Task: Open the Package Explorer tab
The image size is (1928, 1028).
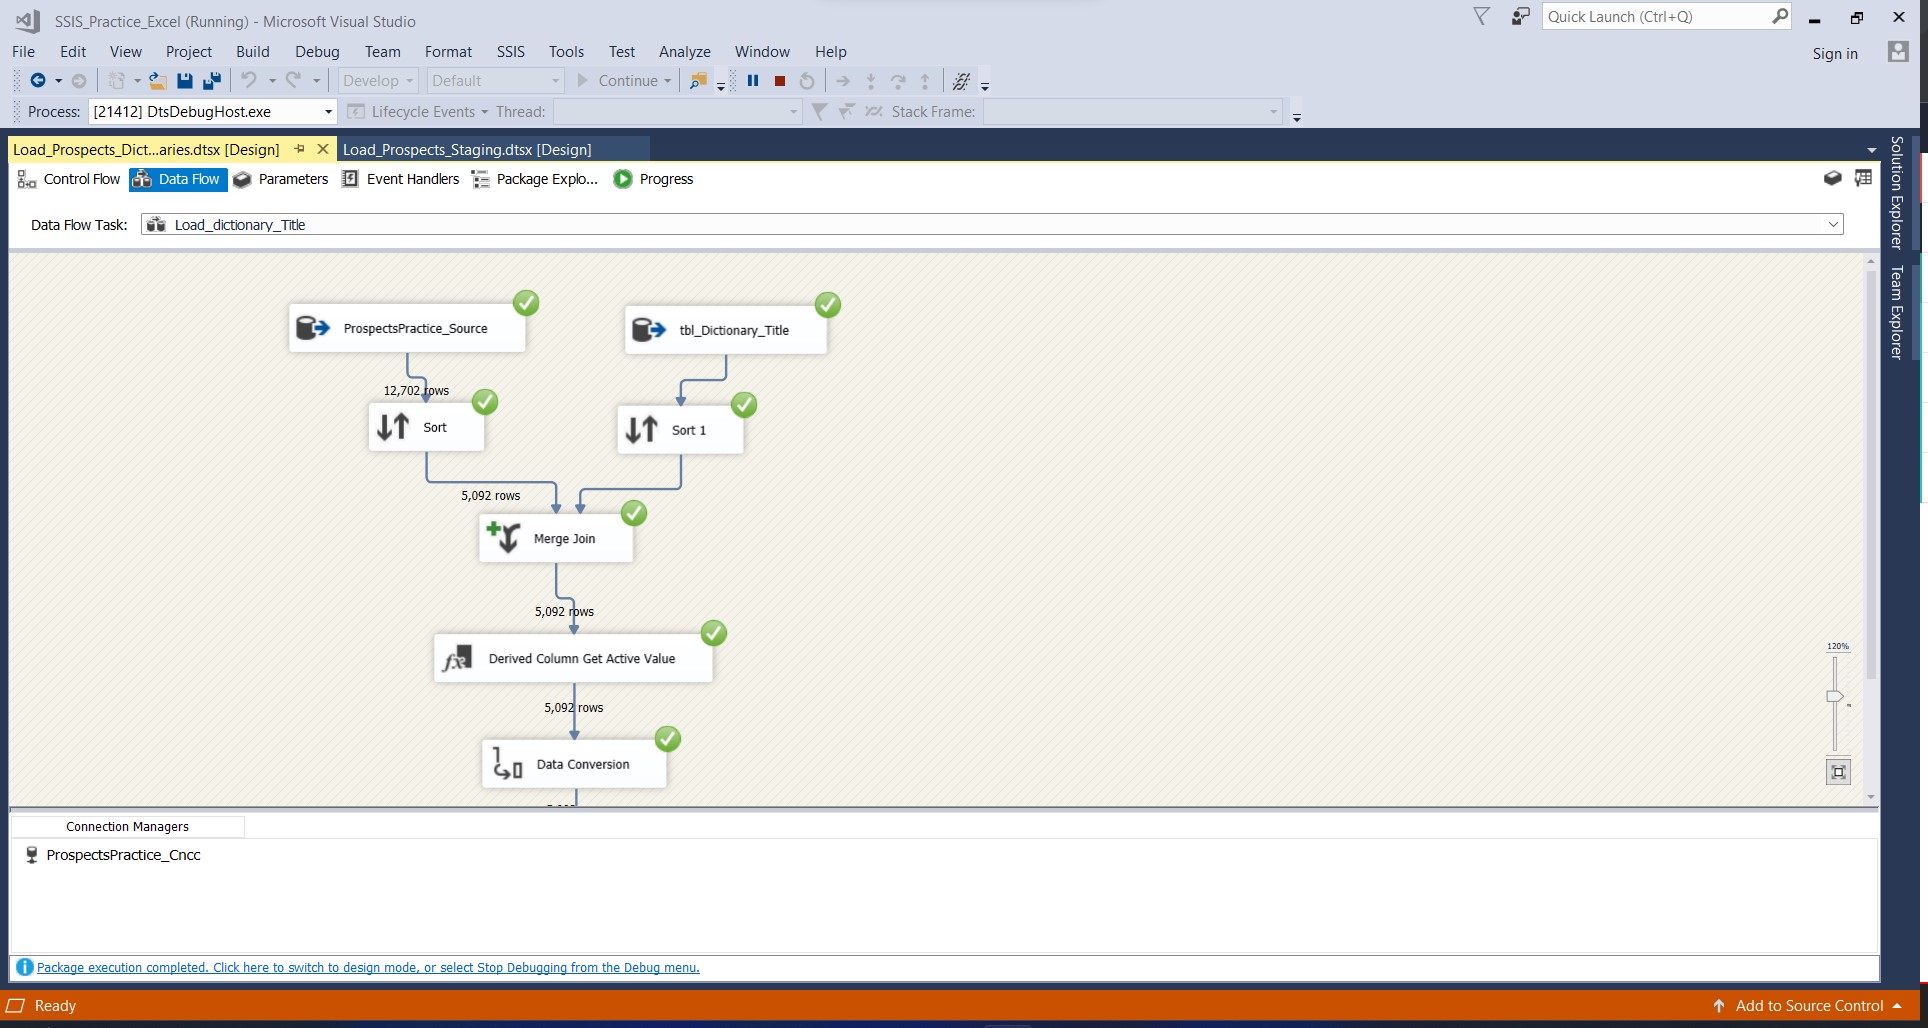Action: (535, 179)
